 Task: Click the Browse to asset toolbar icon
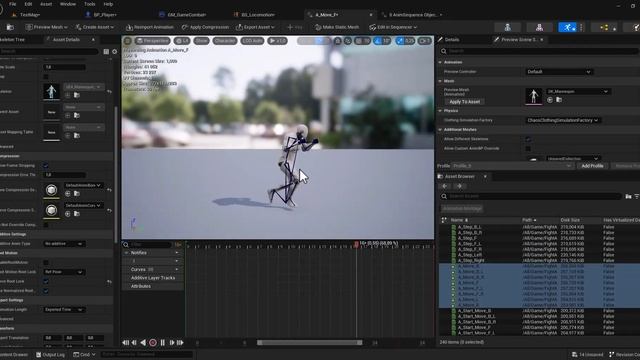click(10, 27)
